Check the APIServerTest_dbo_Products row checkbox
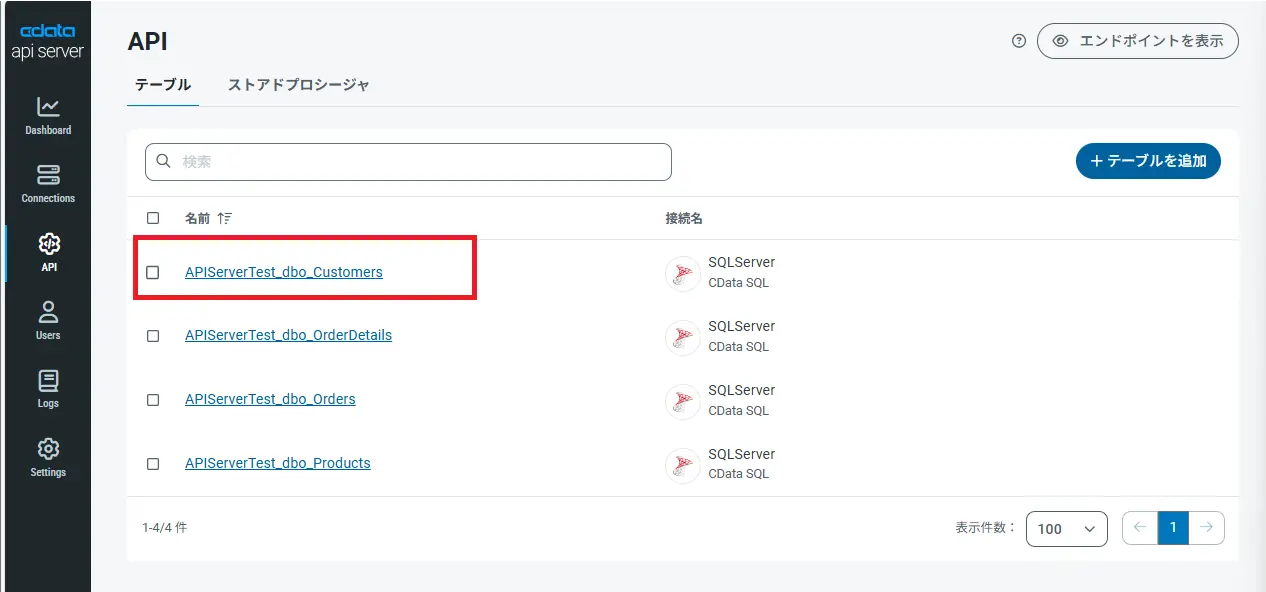1266x592 pixels. coord(153,464)
